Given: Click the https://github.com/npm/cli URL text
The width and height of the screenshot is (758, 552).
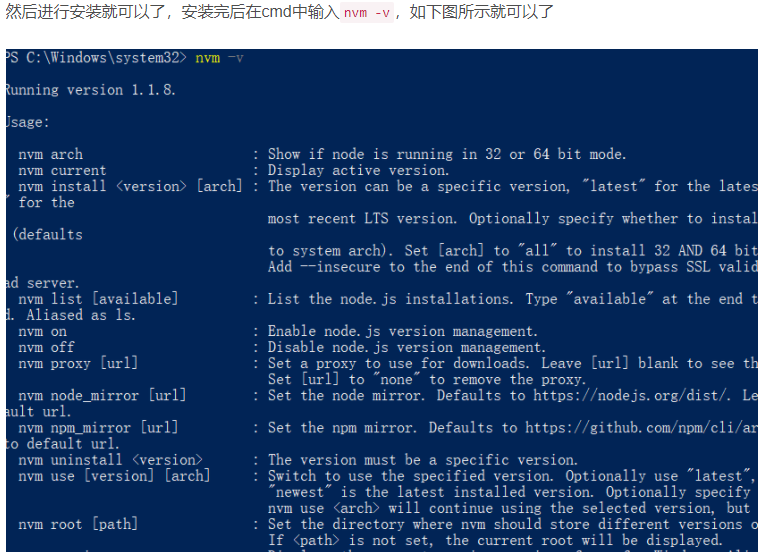Looking at the screenshot, I should (640, 427).
